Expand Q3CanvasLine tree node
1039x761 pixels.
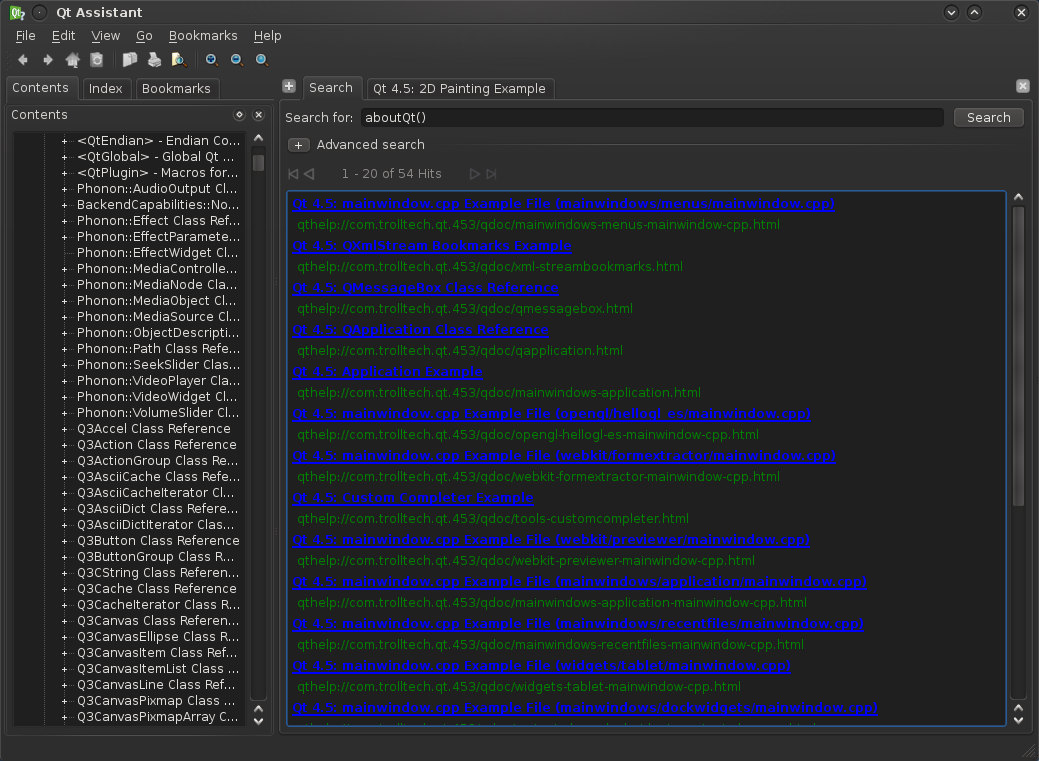pyautogui.click(x=64, y=685)
